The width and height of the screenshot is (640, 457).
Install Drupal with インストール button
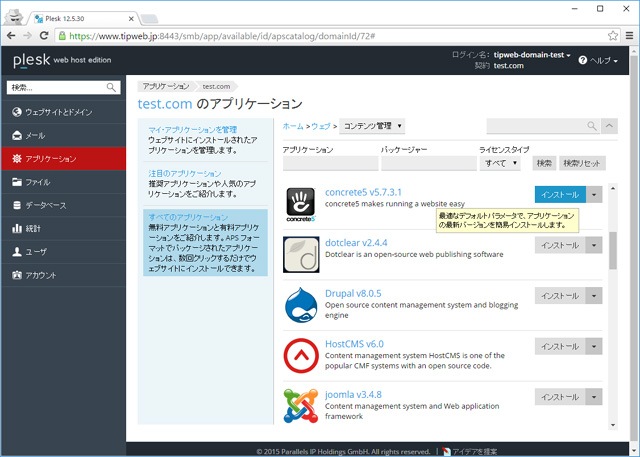pyautogui.click(x=560, y=296)
